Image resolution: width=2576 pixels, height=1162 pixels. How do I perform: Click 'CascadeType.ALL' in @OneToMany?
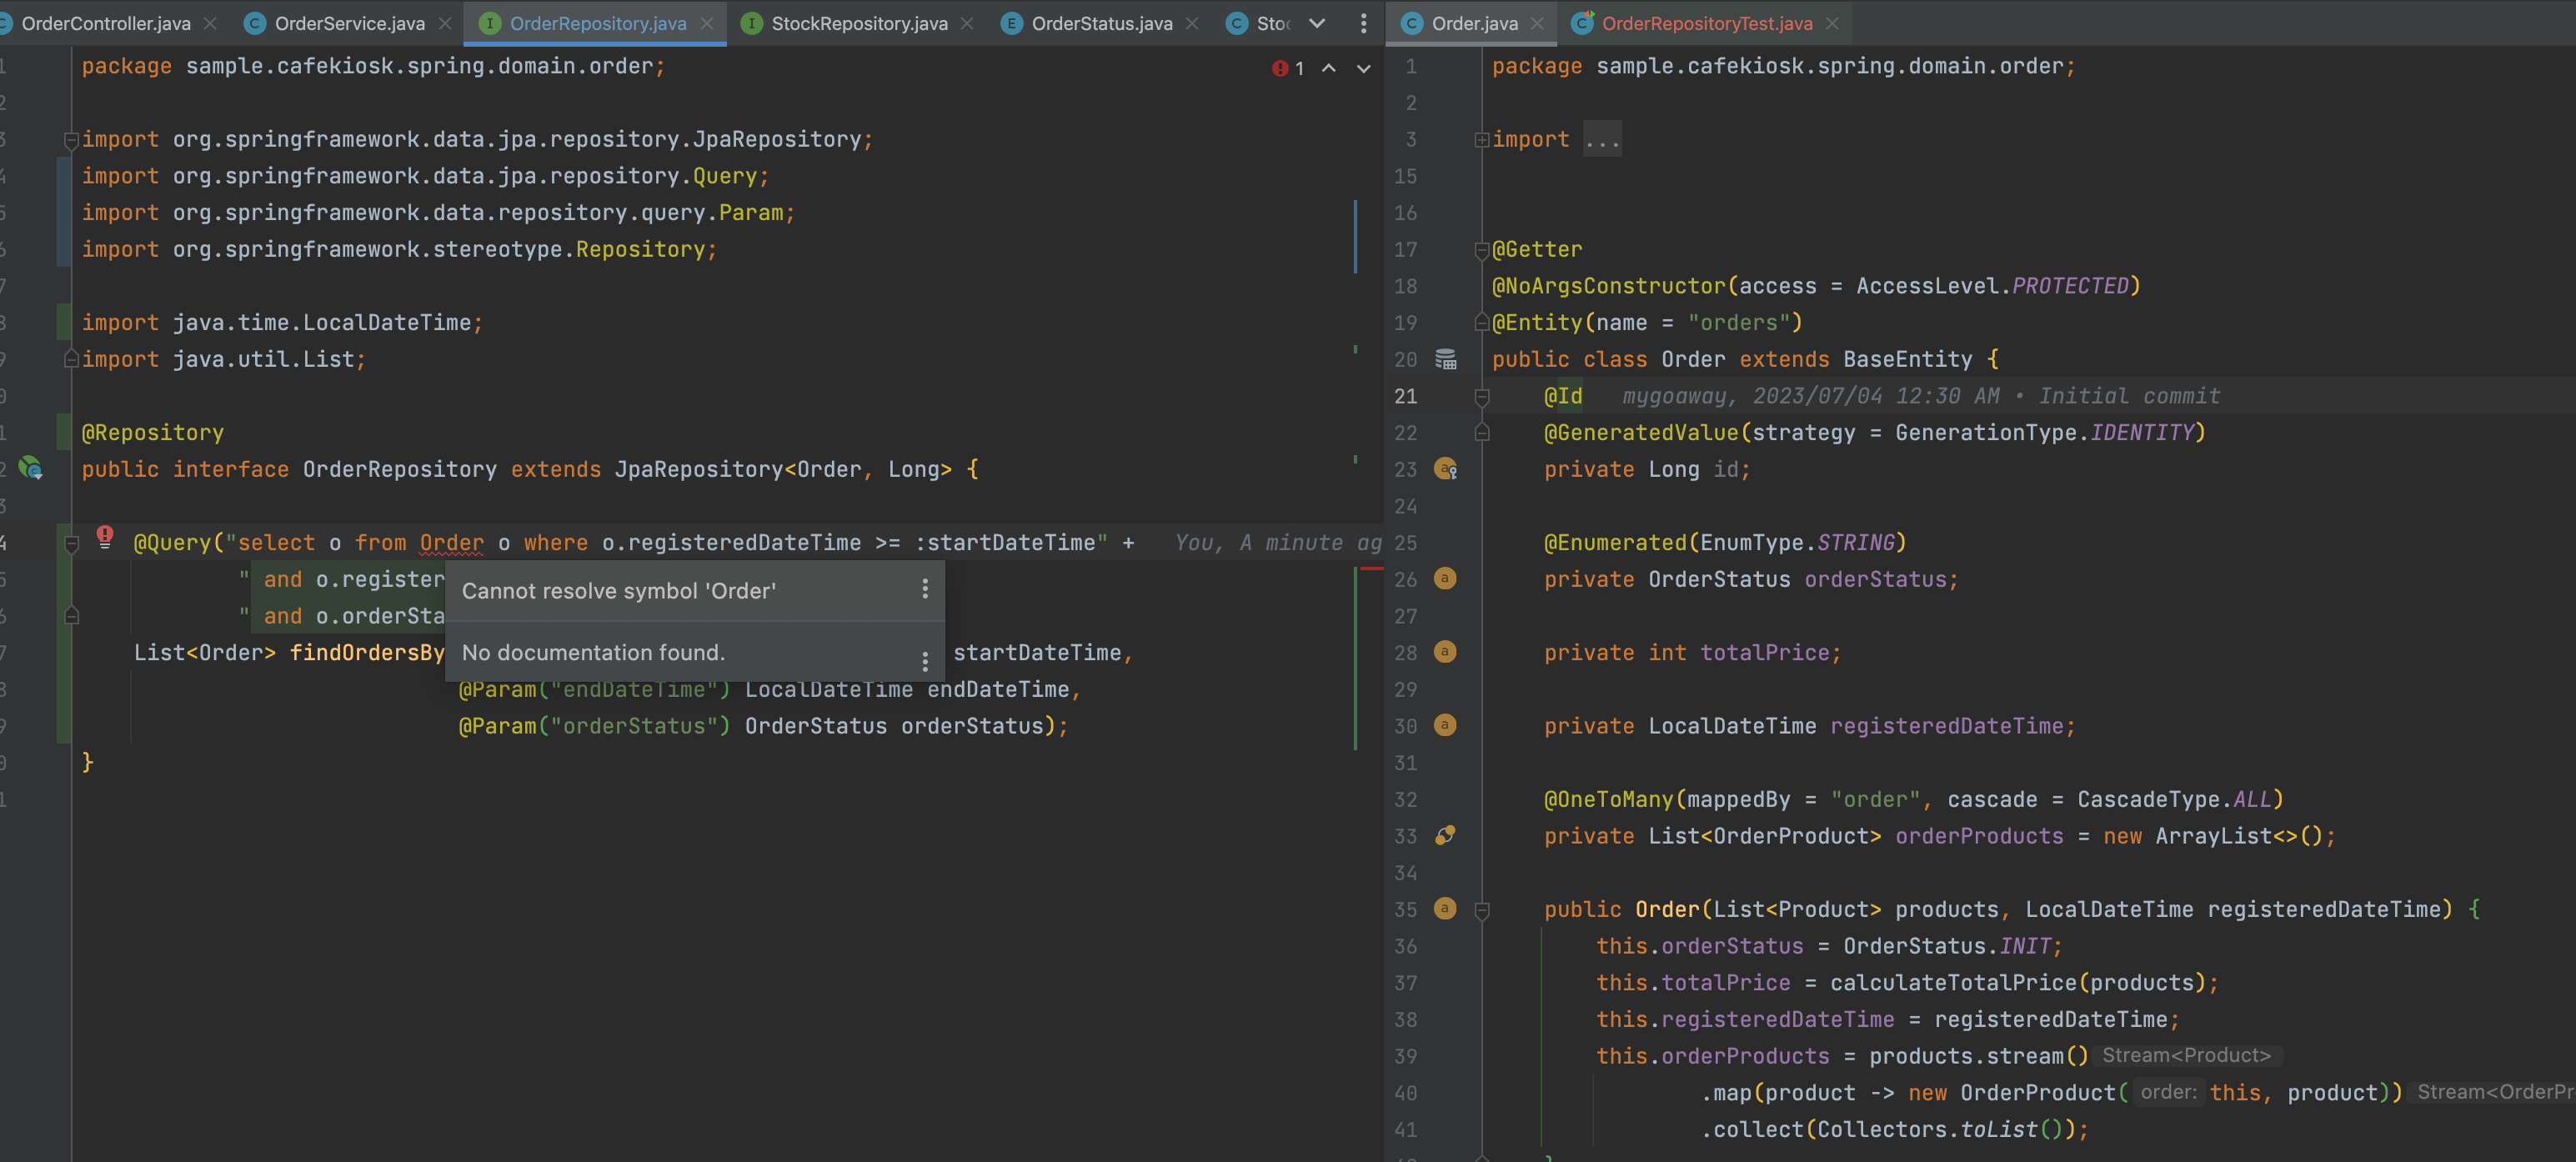tap(2174, 800)
